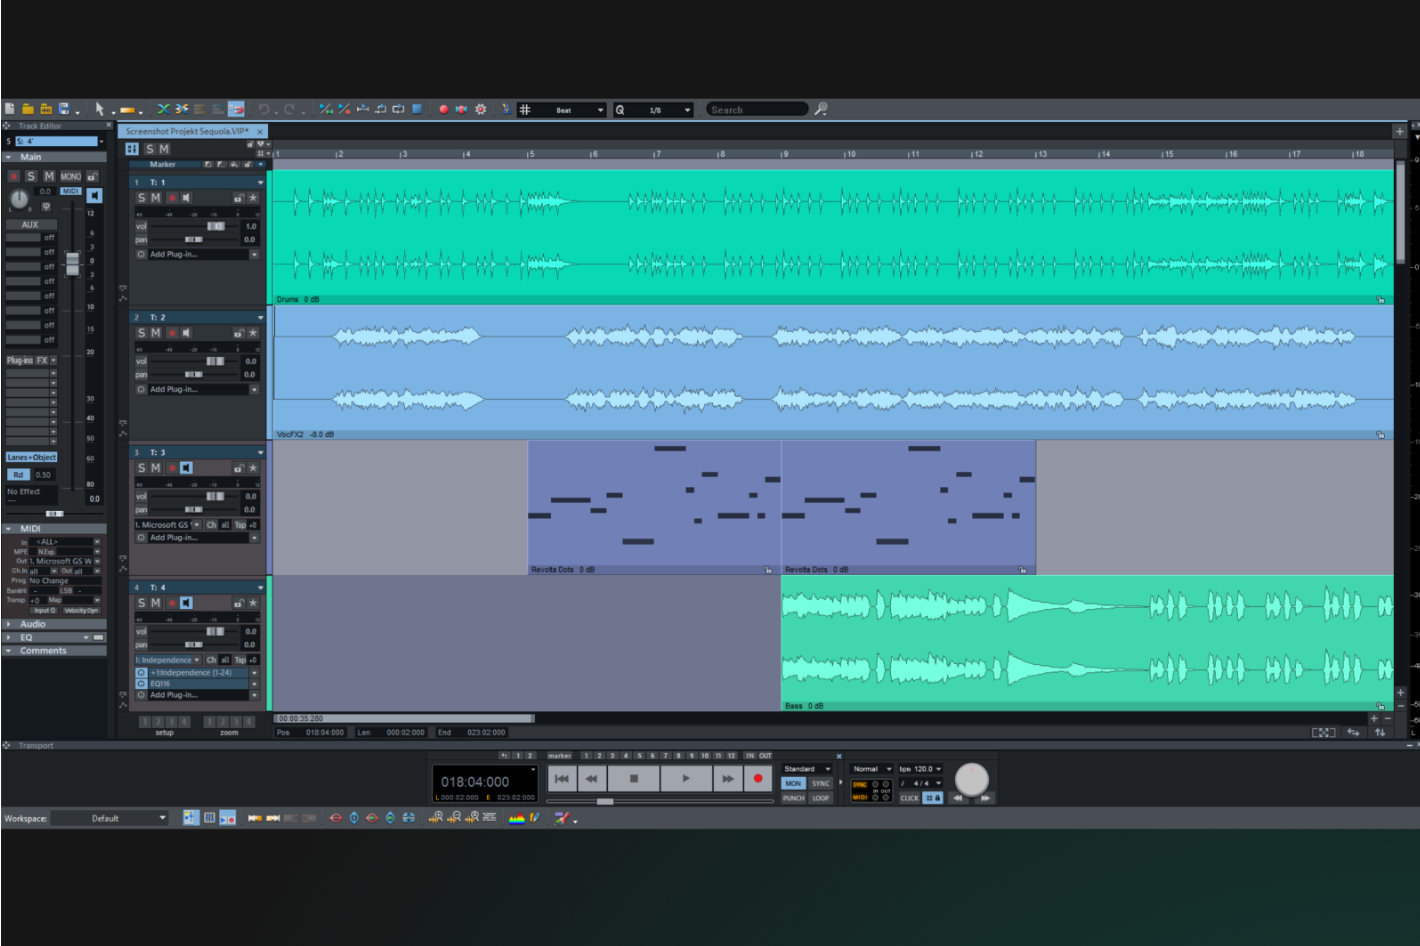
Task: Click the crossfade X icon in toolbar
Action: (163, 109)
